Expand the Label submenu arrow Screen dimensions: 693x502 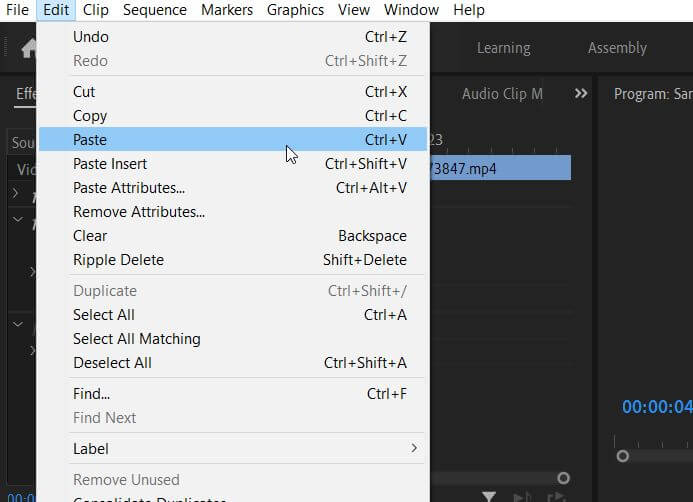[x=414, y=449]
